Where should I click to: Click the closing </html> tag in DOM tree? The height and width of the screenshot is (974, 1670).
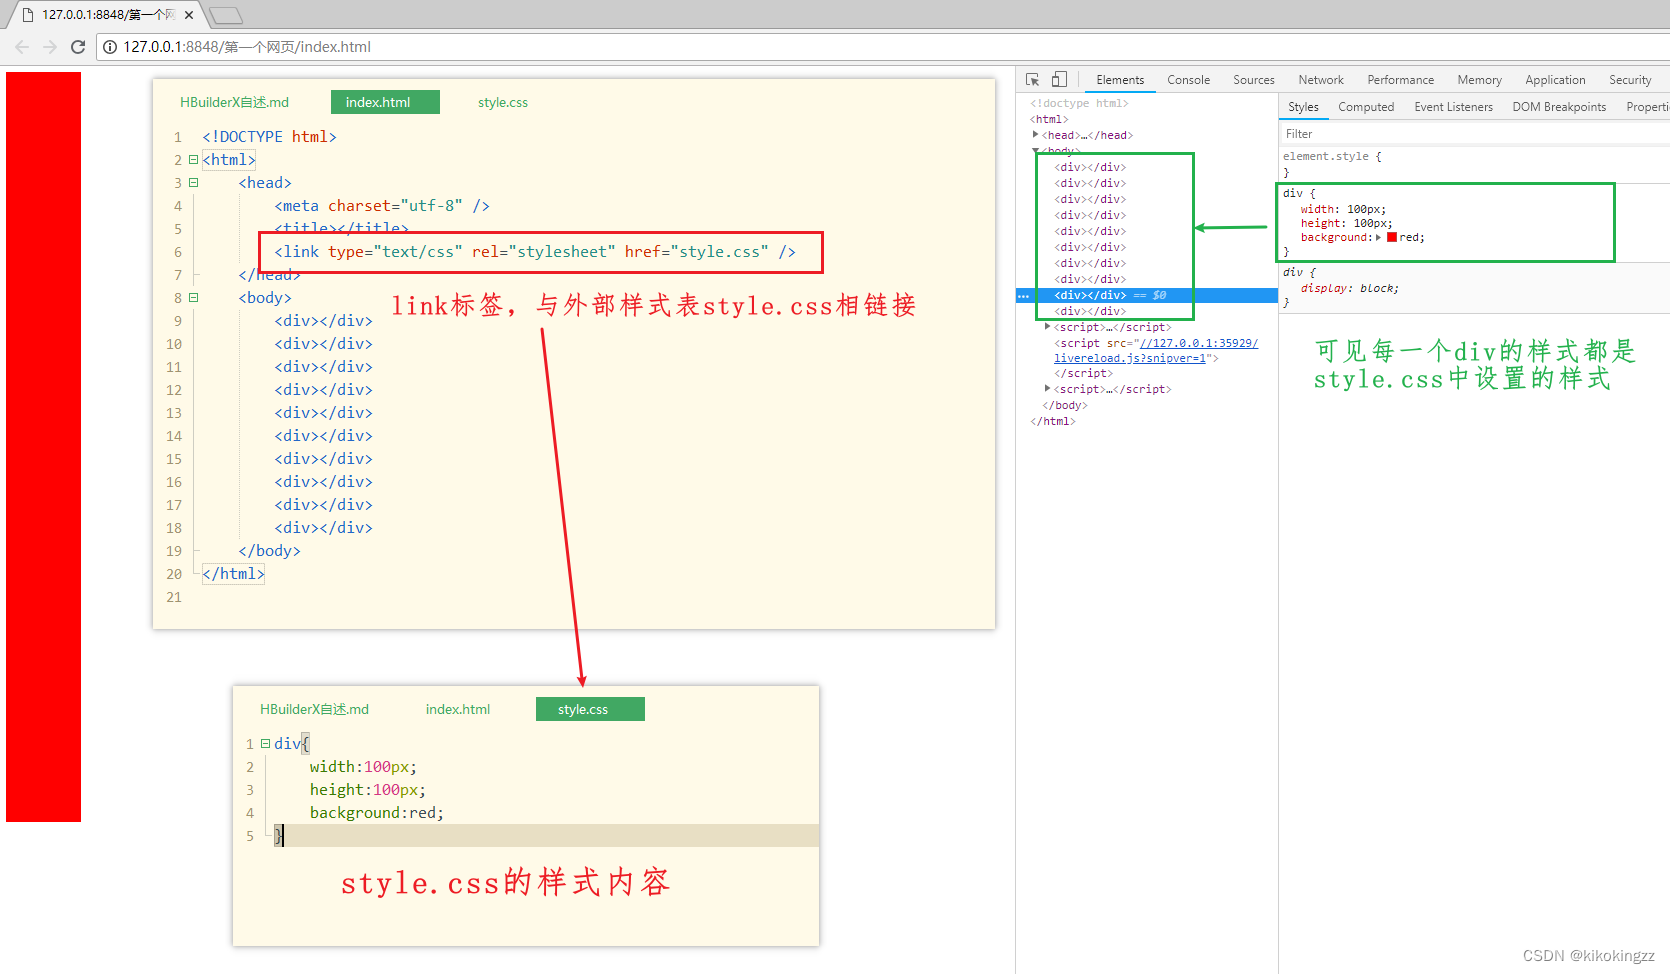click(x=1053, y=421)
